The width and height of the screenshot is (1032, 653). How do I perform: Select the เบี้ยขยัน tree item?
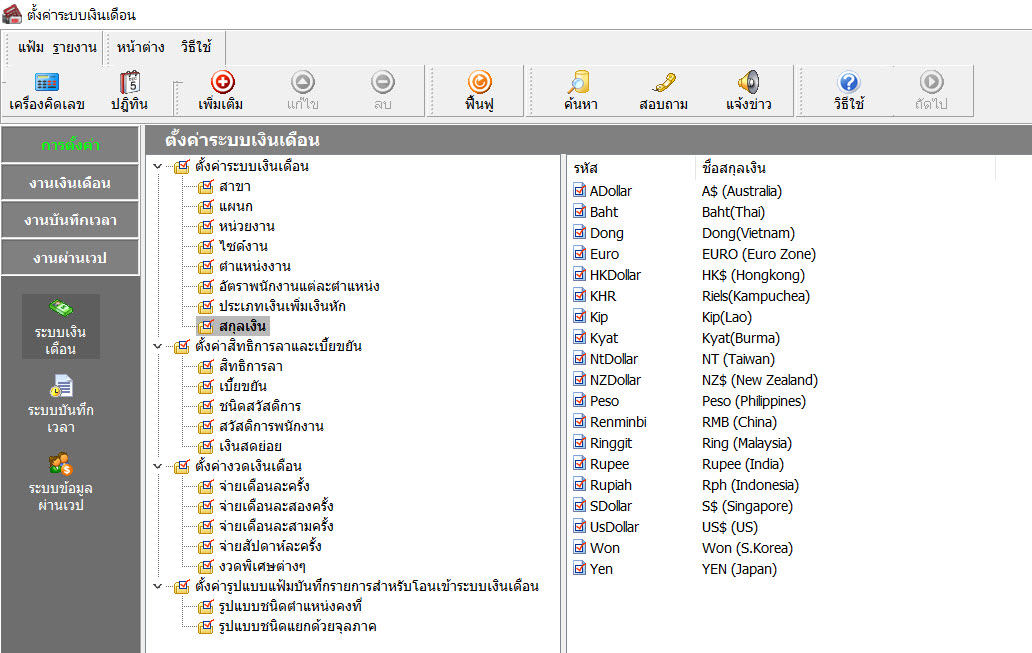click(x=243, y=386)
